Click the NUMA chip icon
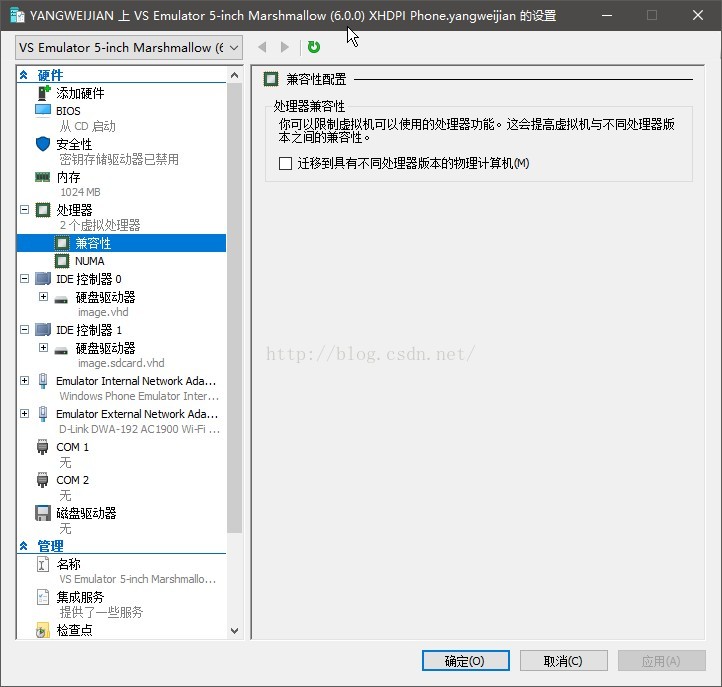Image resolution: width=722 pixels, height=687 pixels. coord(62,261)
